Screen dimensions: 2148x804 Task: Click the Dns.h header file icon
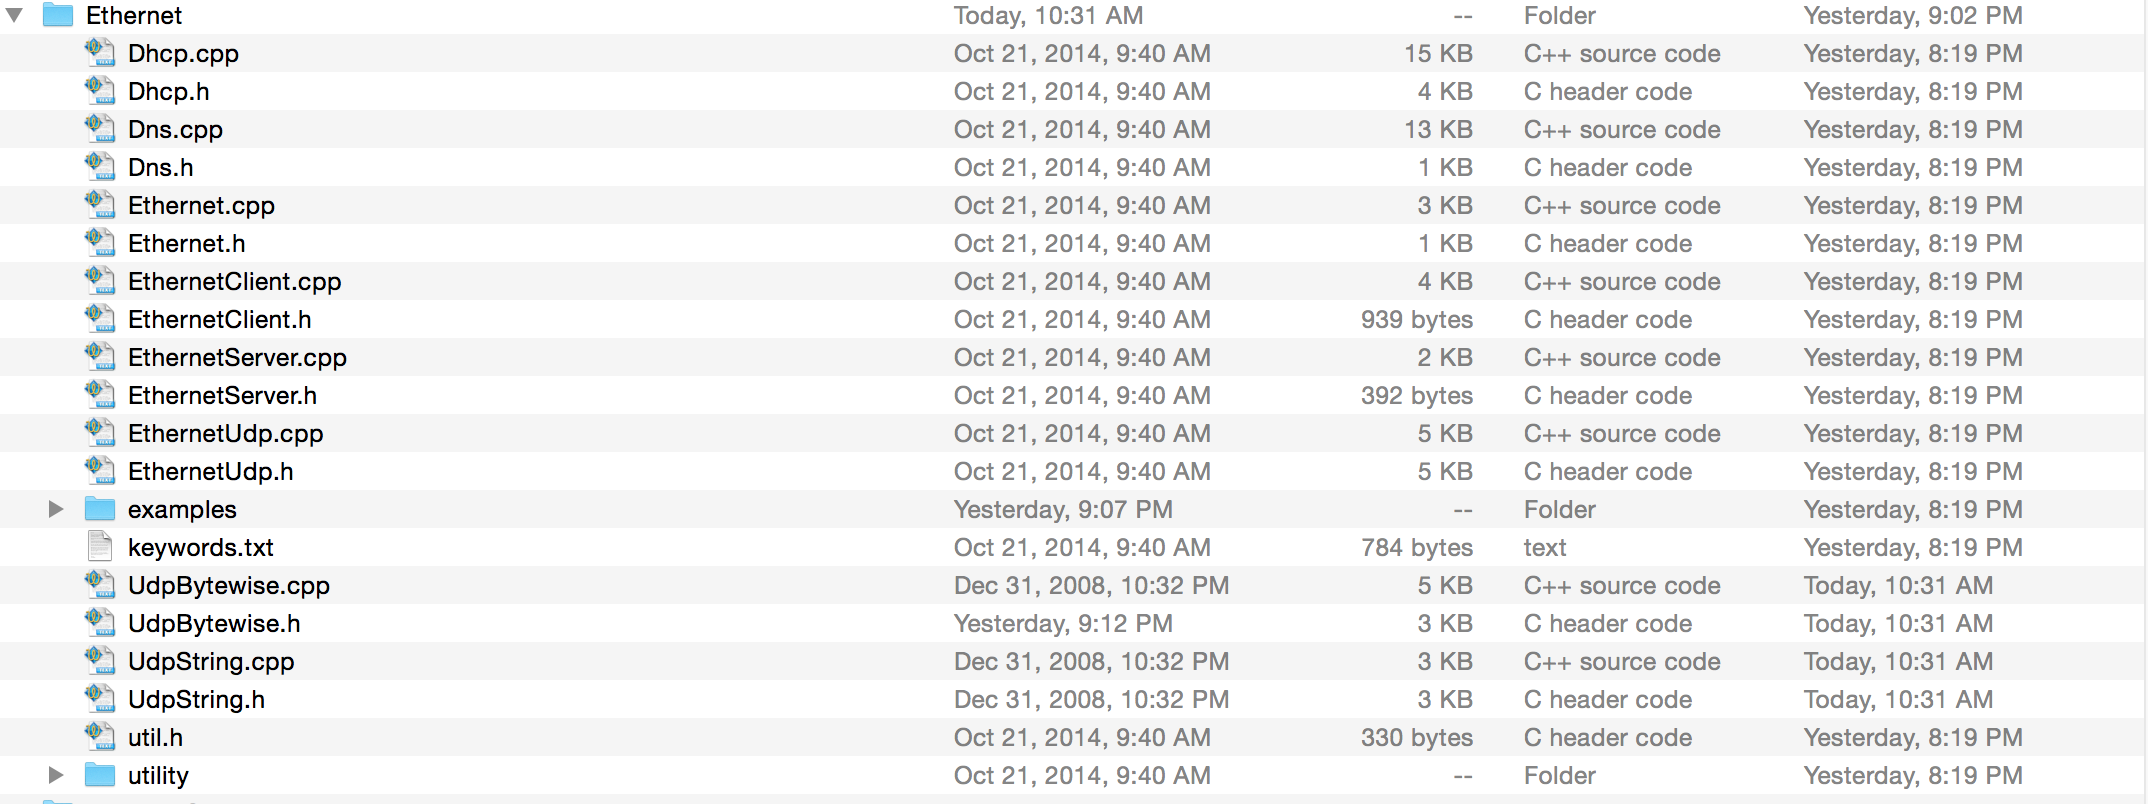[99, 167]
